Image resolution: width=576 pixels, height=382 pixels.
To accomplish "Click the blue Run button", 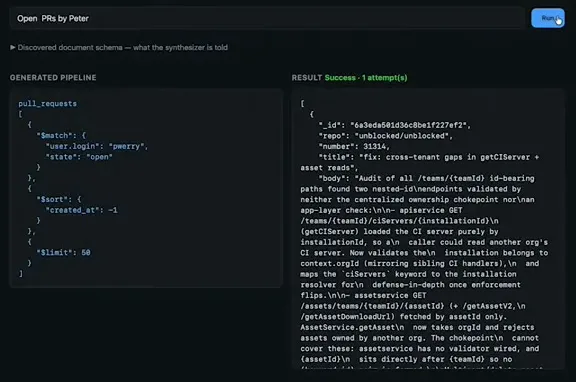I will (x=547, y=18).
